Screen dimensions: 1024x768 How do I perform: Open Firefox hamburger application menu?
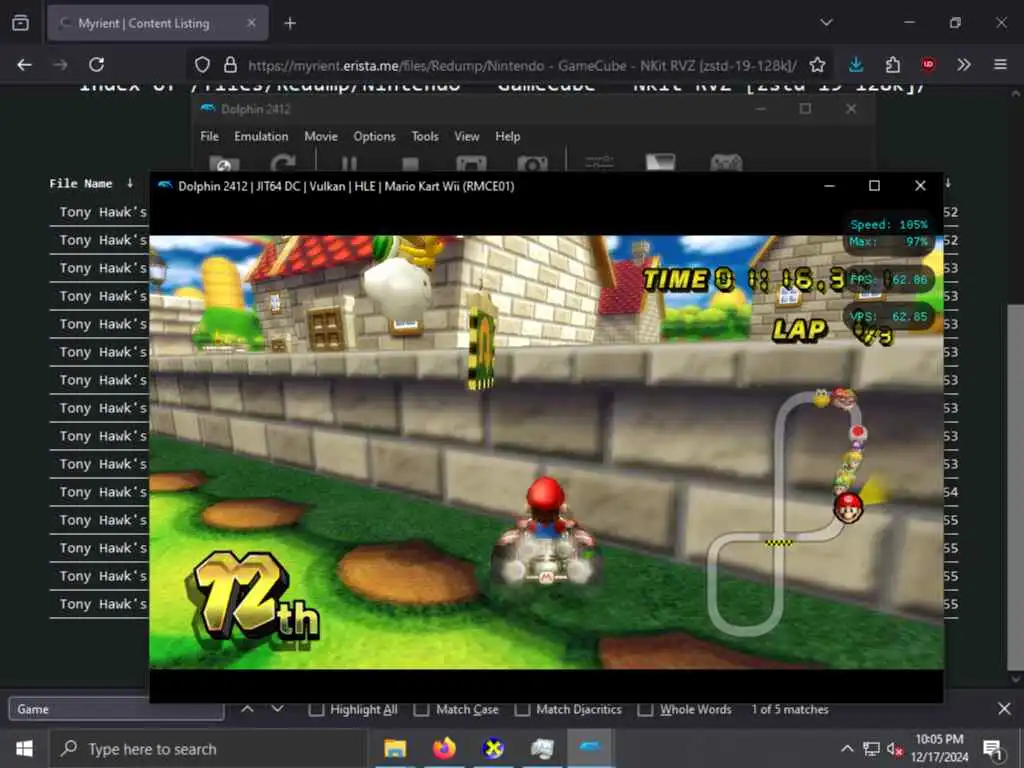1000,65
